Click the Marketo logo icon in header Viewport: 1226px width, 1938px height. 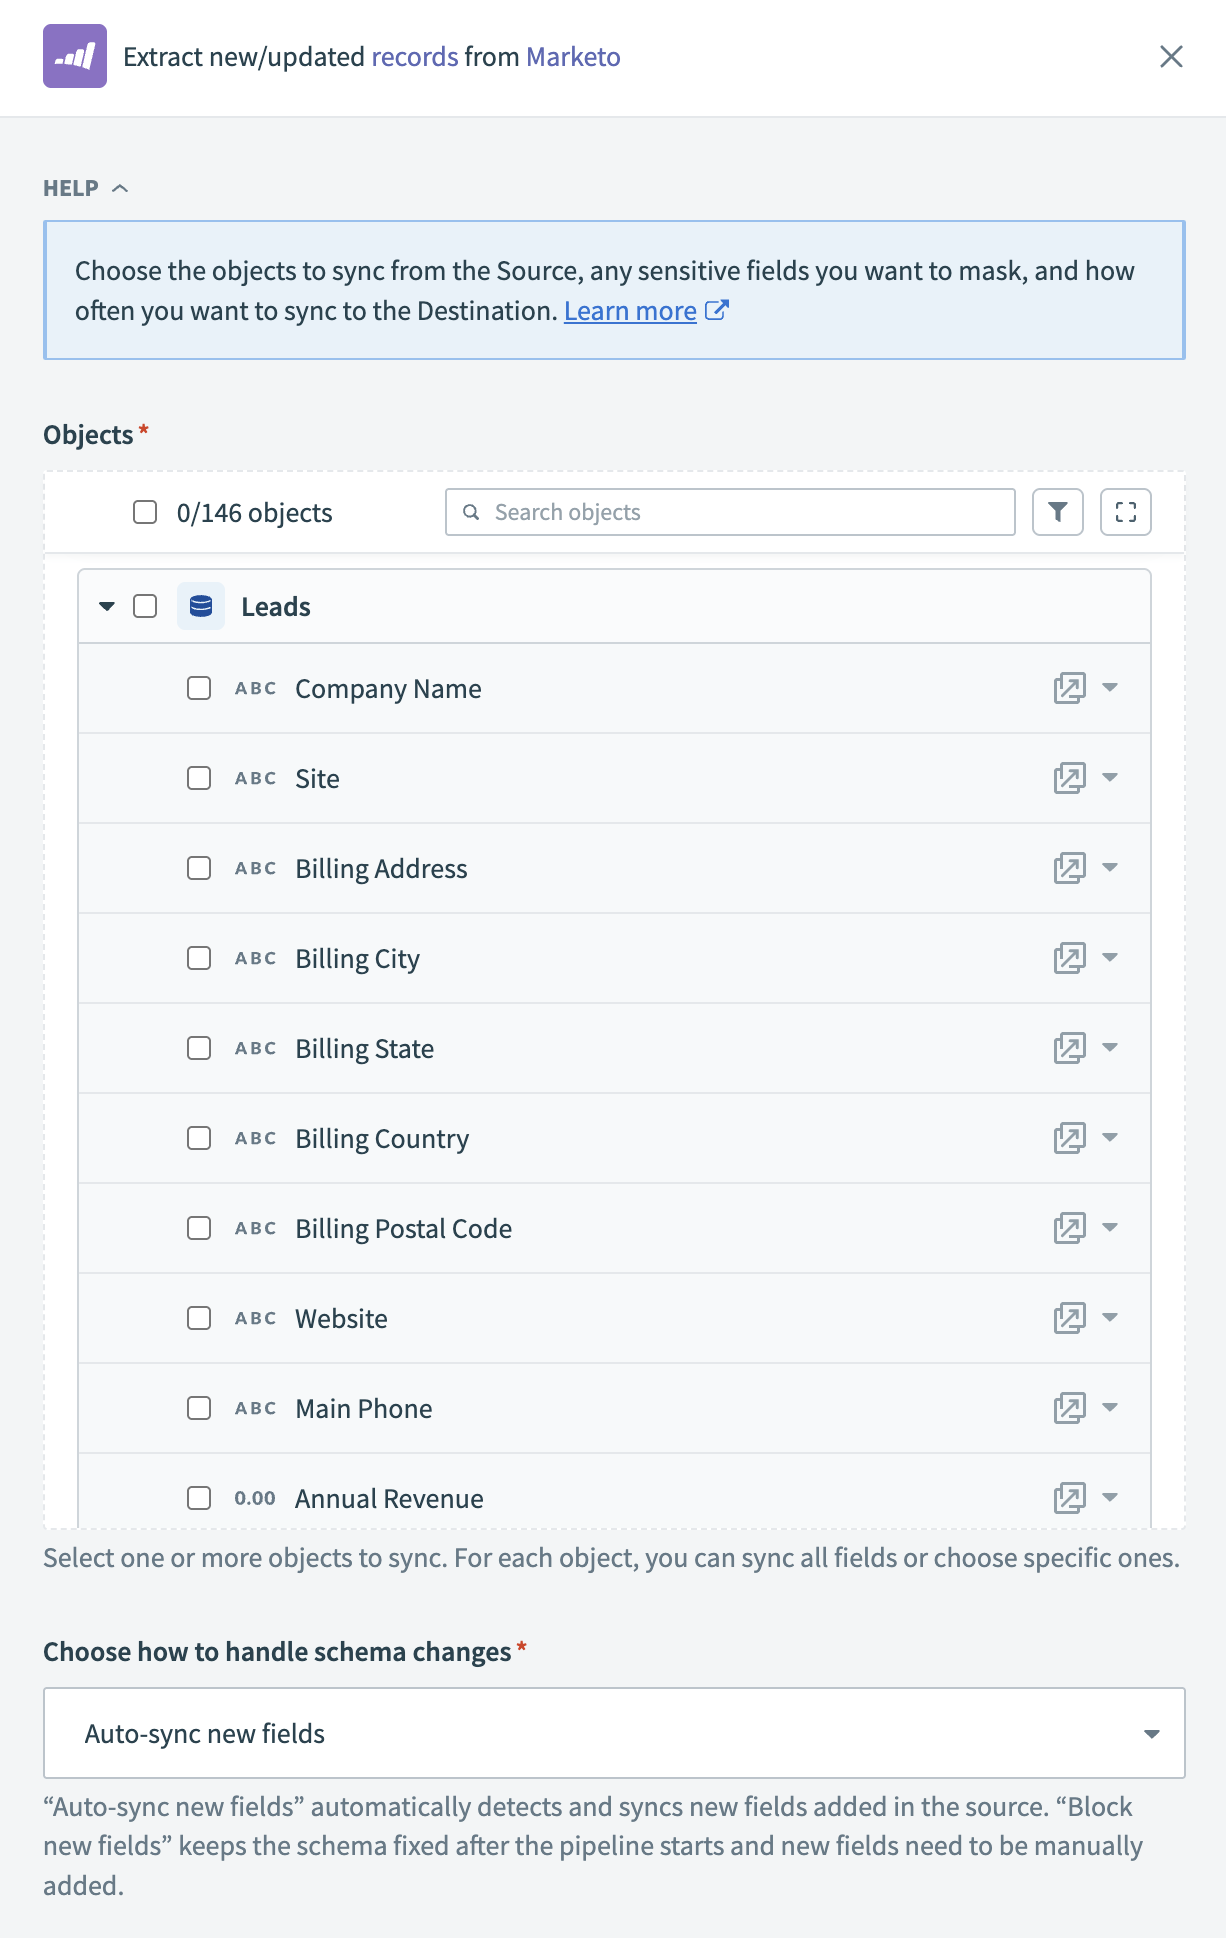tap(75, 56)
